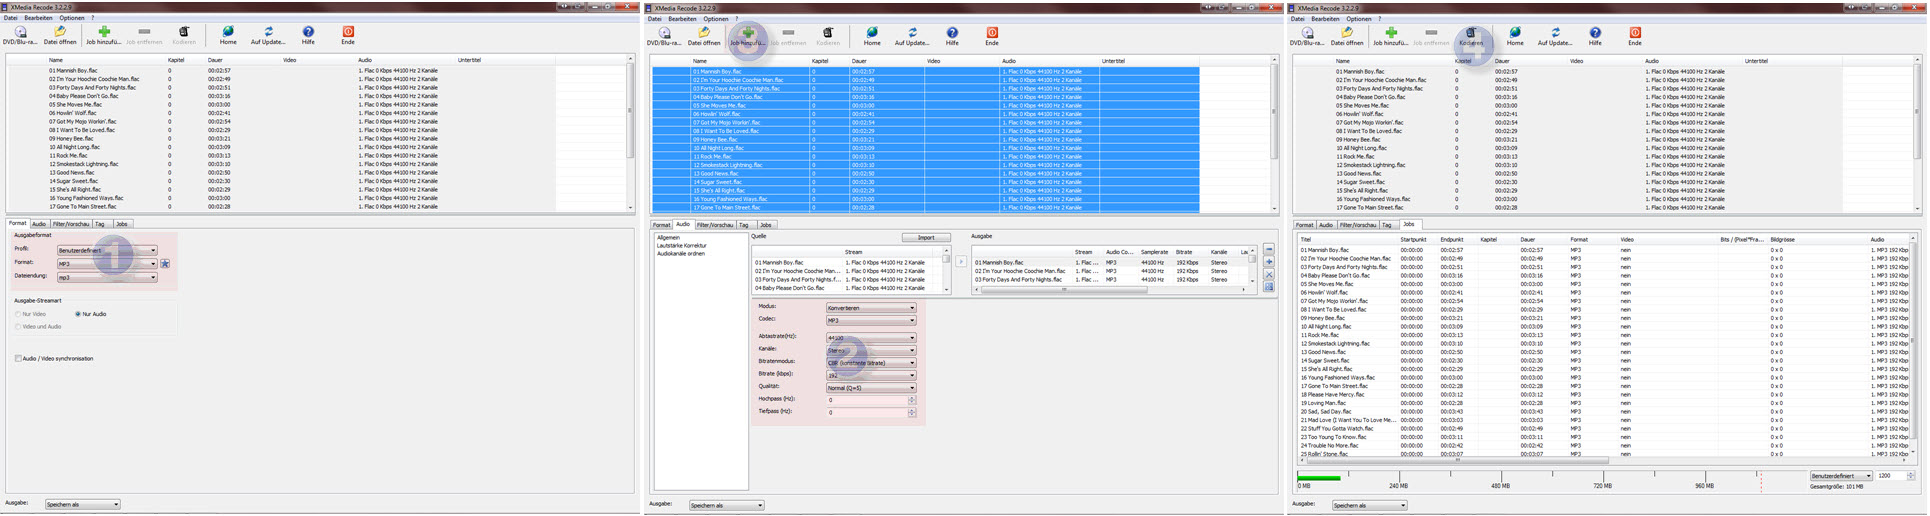Screen dimensions: 1930x516
Task: Click the Hochpass (Hz) input field
Action: [866, 400]
